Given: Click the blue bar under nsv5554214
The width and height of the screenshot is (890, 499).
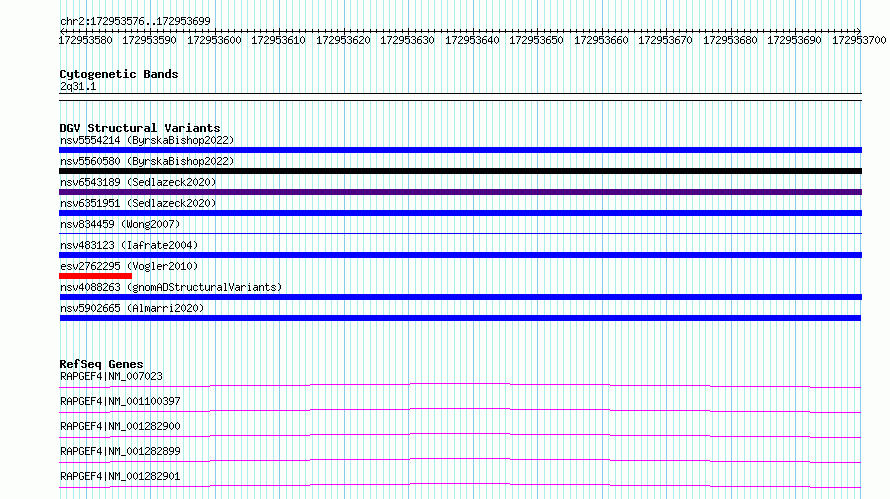Looking at the screenshot, I should [460, 150].
